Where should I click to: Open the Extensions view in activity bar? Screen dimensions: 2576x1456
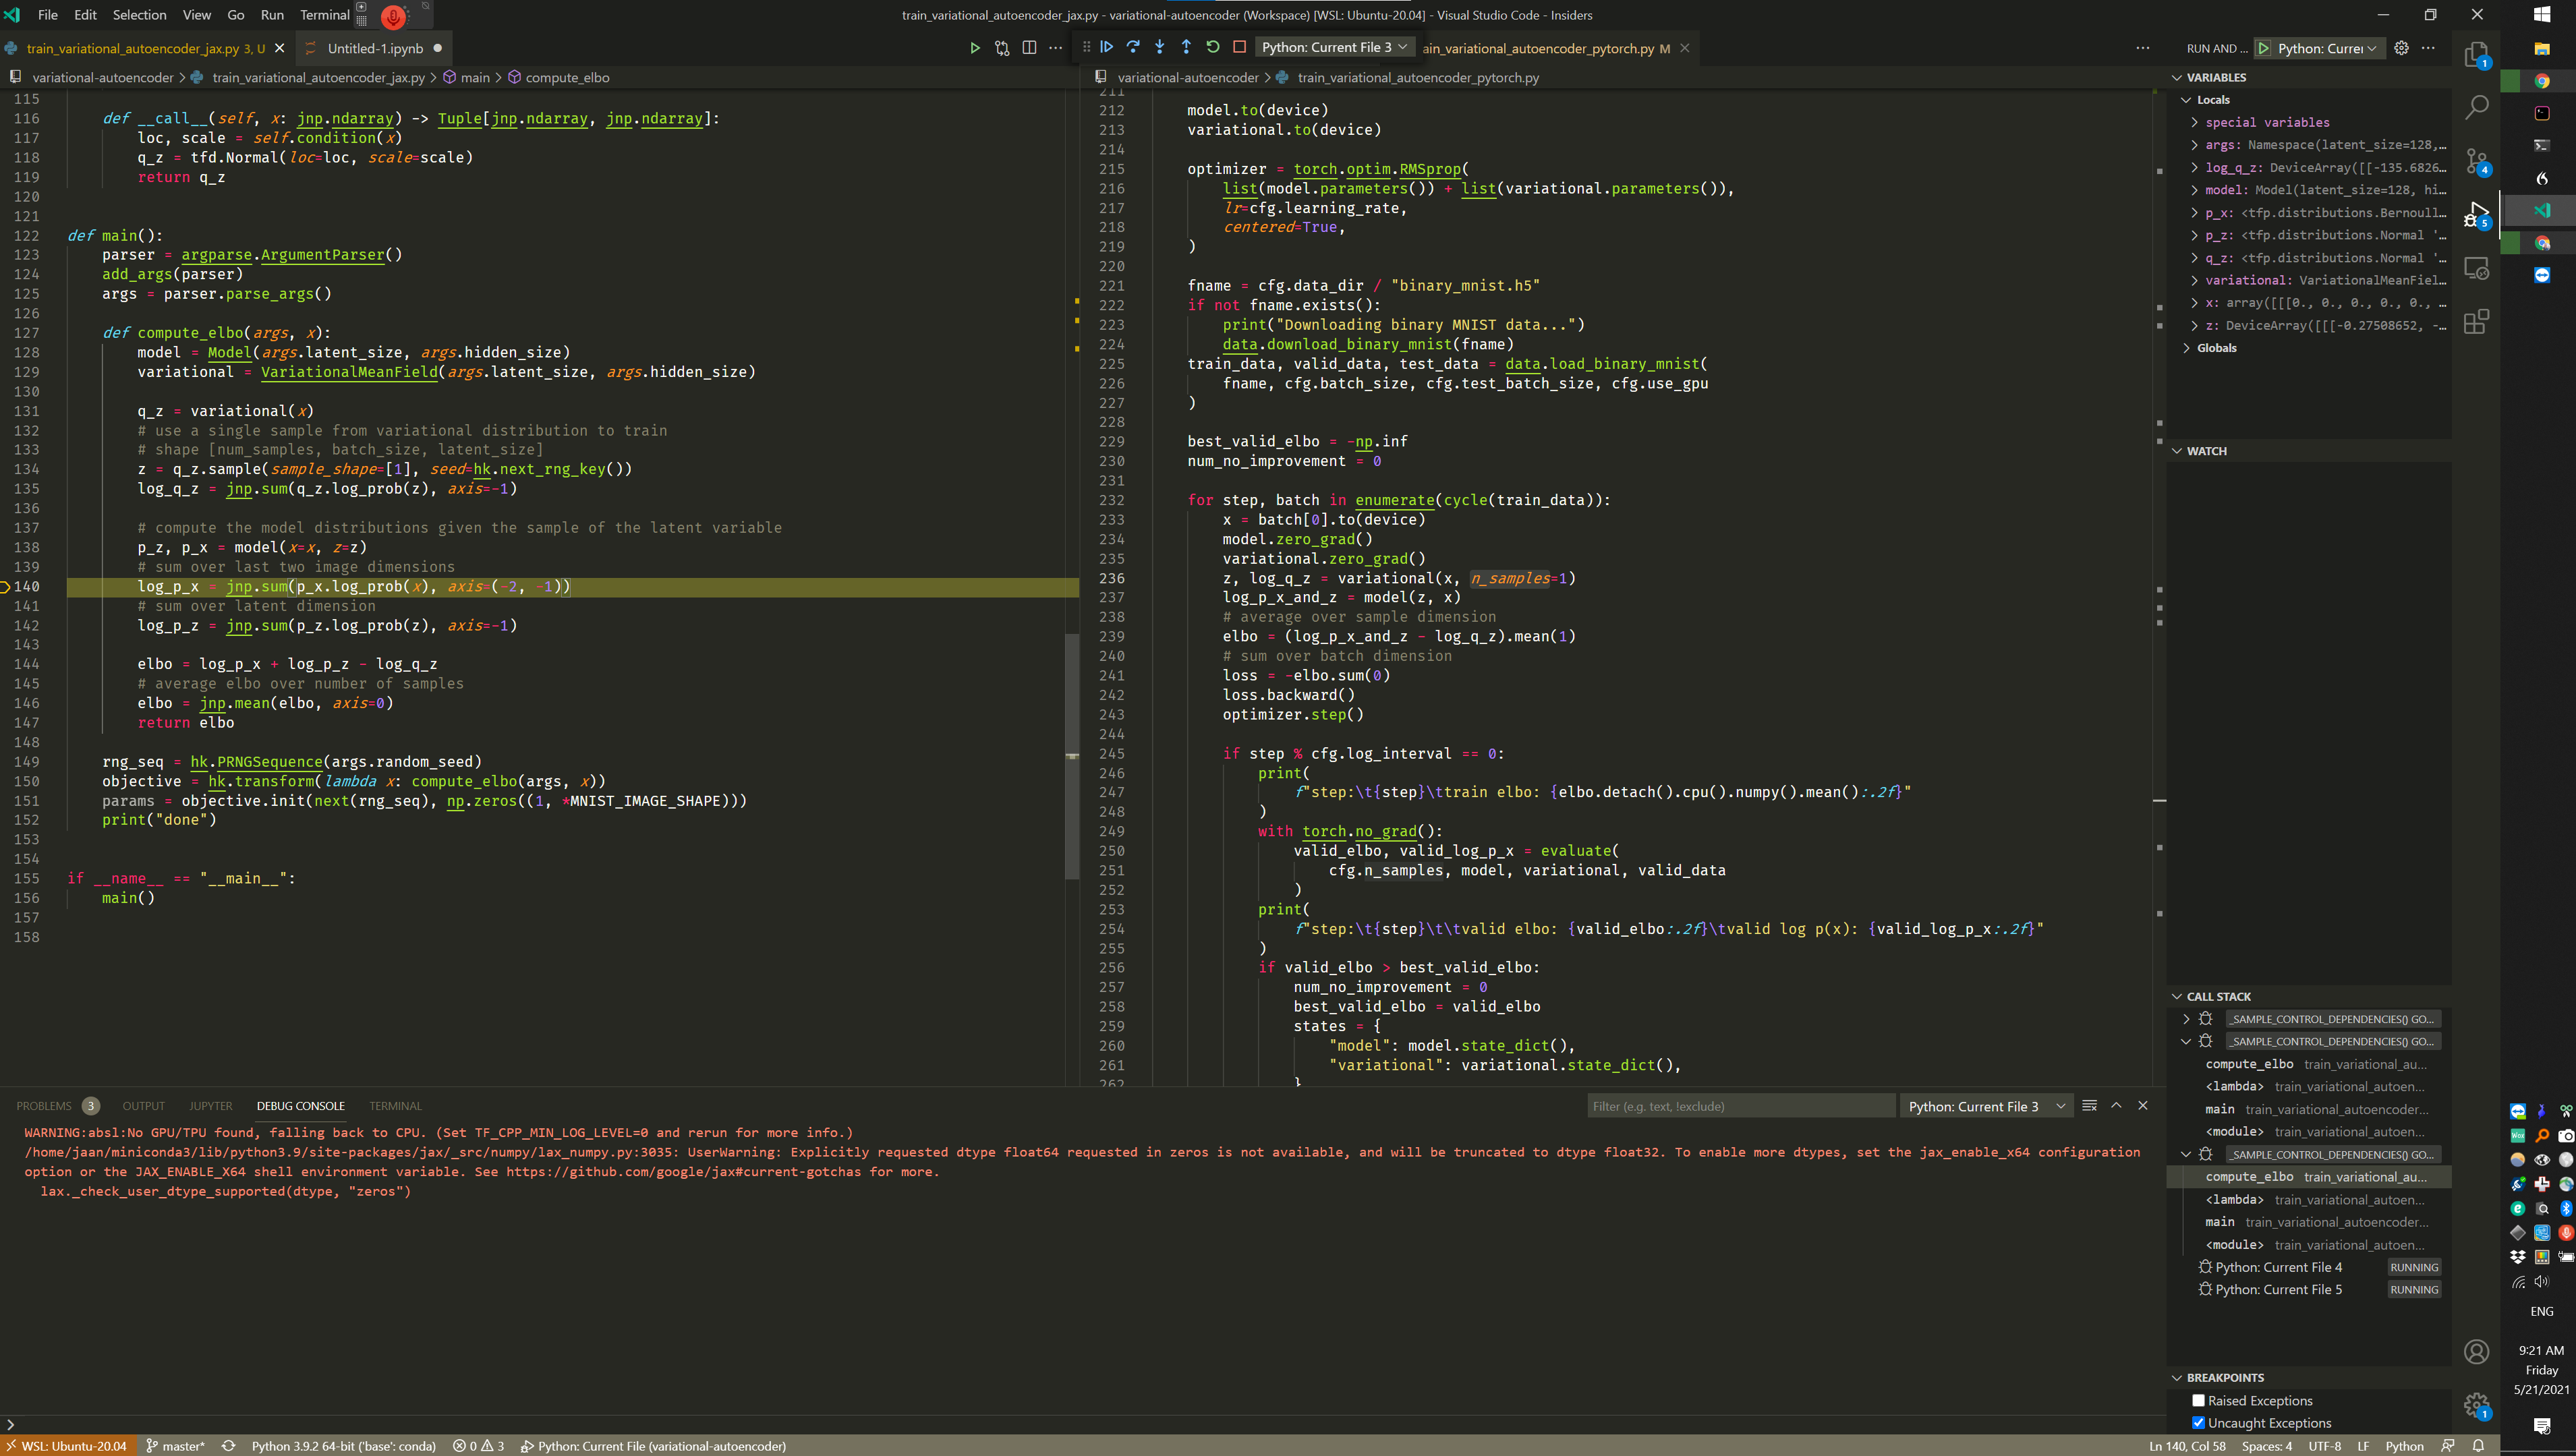coord(2476,322)
